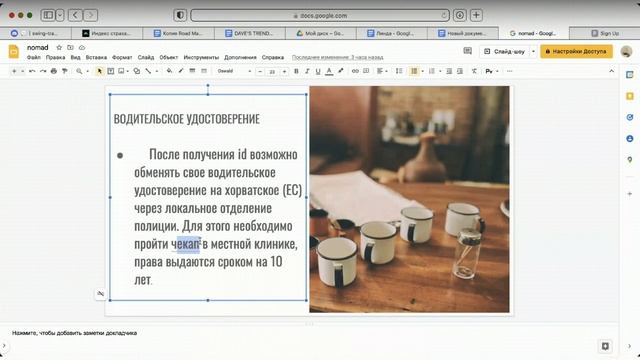640x360 pixels.
Task: Open the text alignment dropdown
Action: click(x=382, y=71)
